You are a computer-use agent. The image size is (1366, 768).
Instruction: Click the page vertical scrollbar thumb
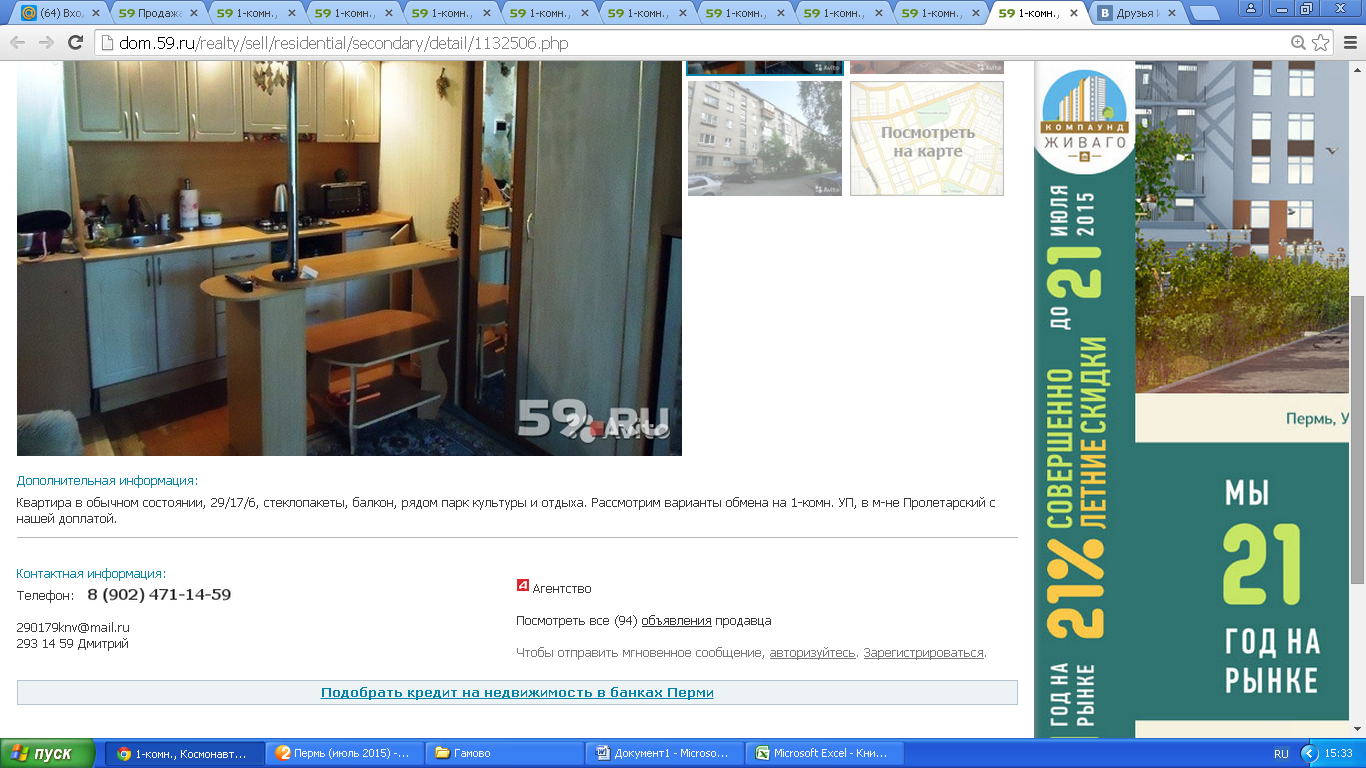click(1357, 440)
